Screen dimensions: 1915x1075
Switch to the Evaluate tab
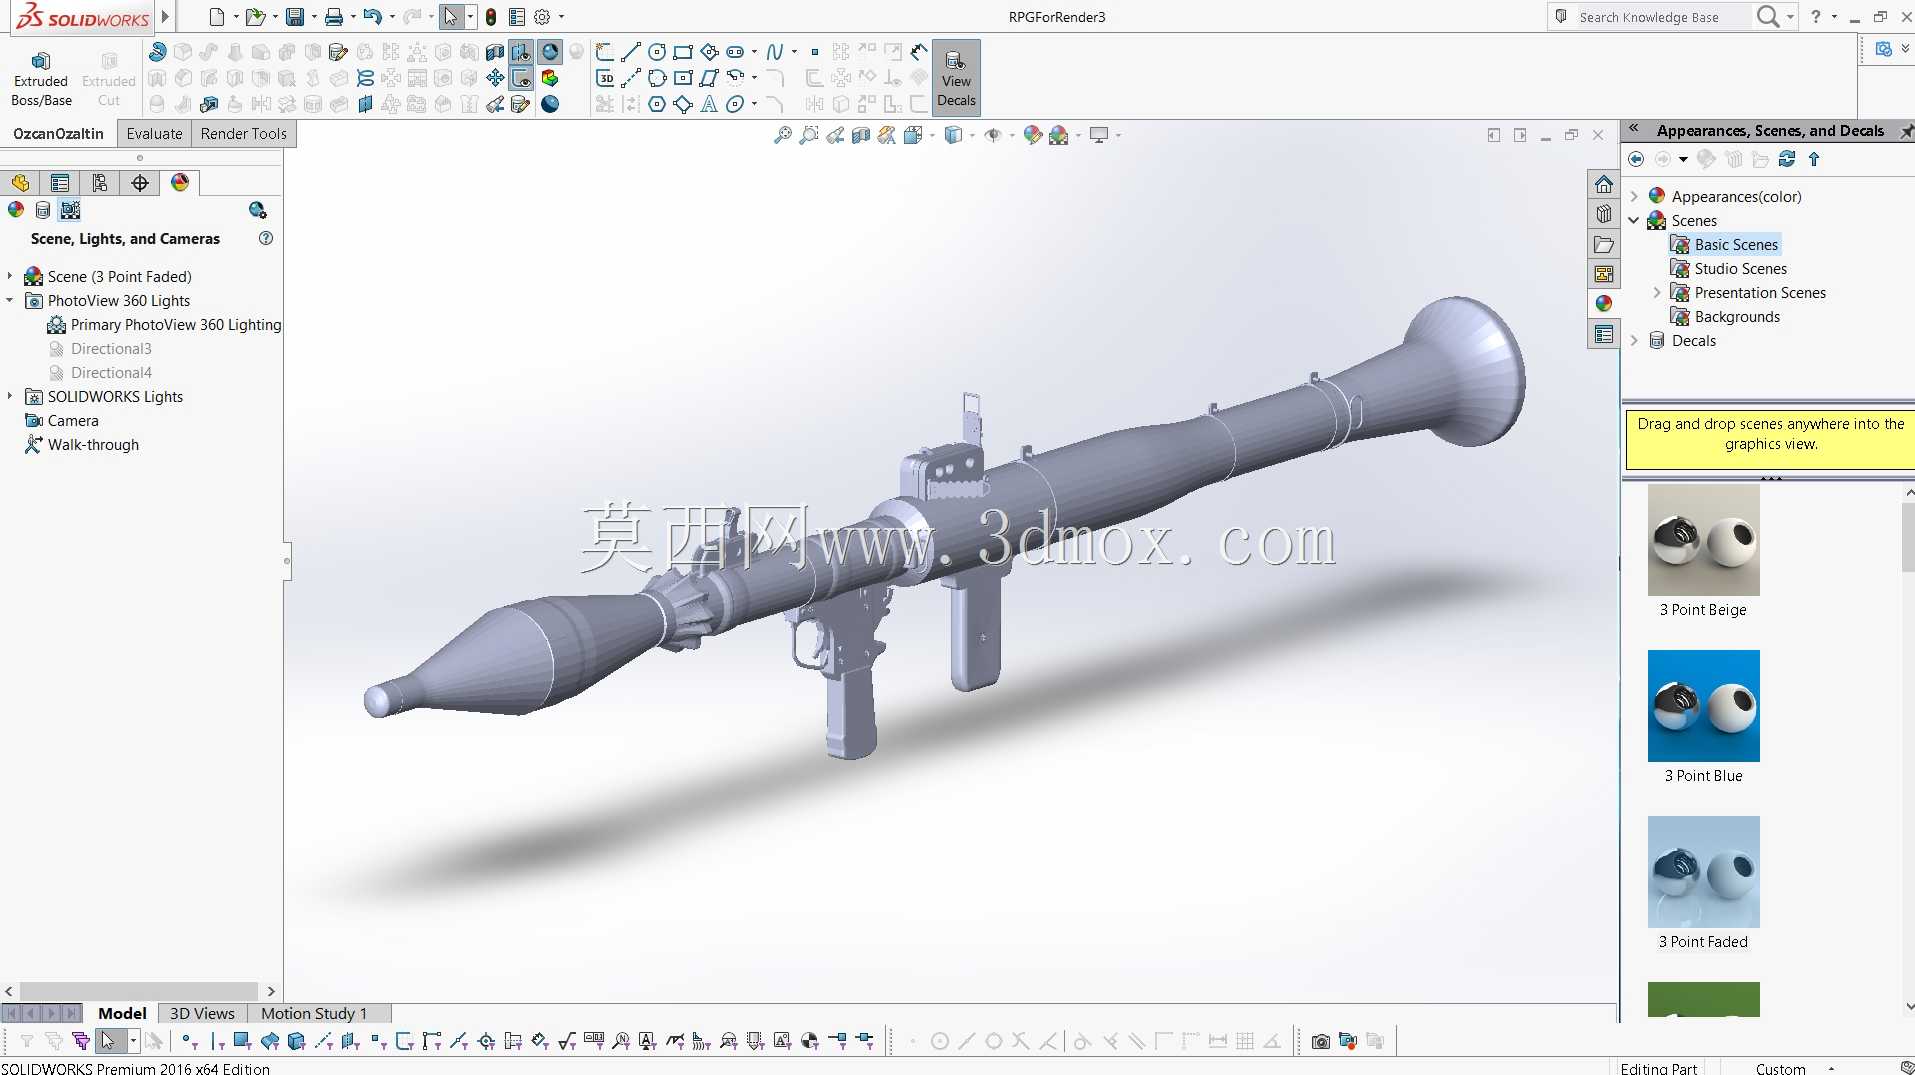click(x=154, y=134)
